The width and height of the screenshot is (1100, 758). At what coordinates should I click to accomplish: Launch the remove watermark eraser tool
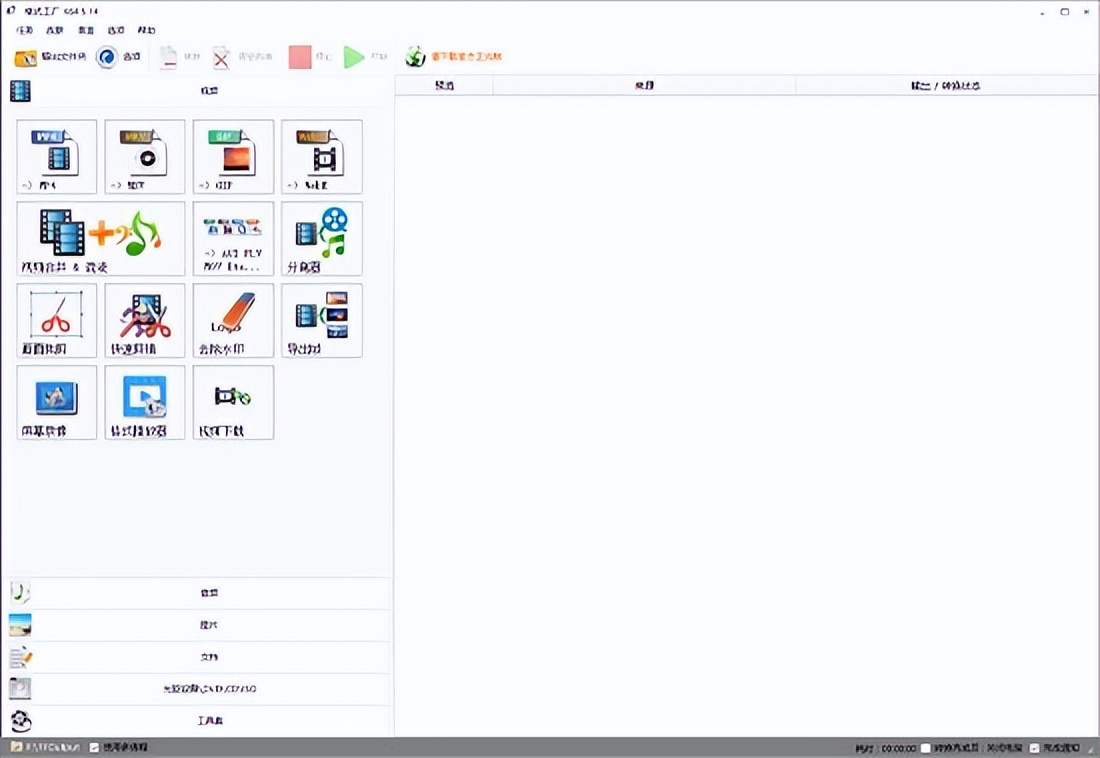tap(233, 320)
